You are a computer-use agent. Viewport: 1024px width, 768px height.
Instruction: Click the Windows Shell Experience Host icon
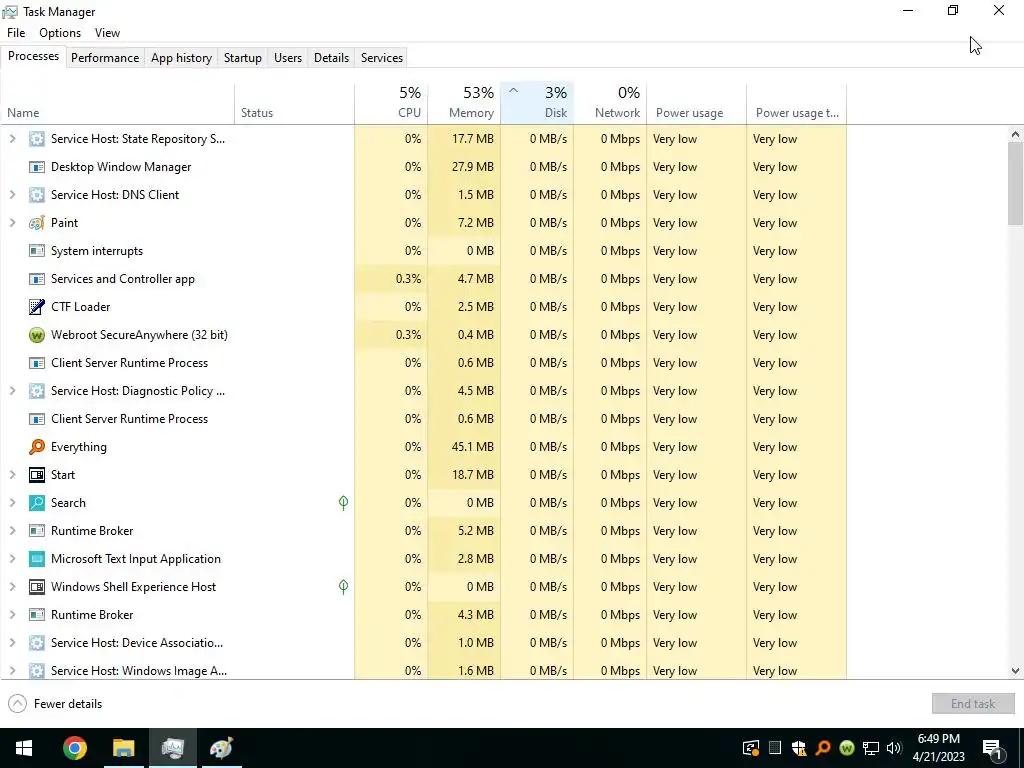click(x=37, y=586)
